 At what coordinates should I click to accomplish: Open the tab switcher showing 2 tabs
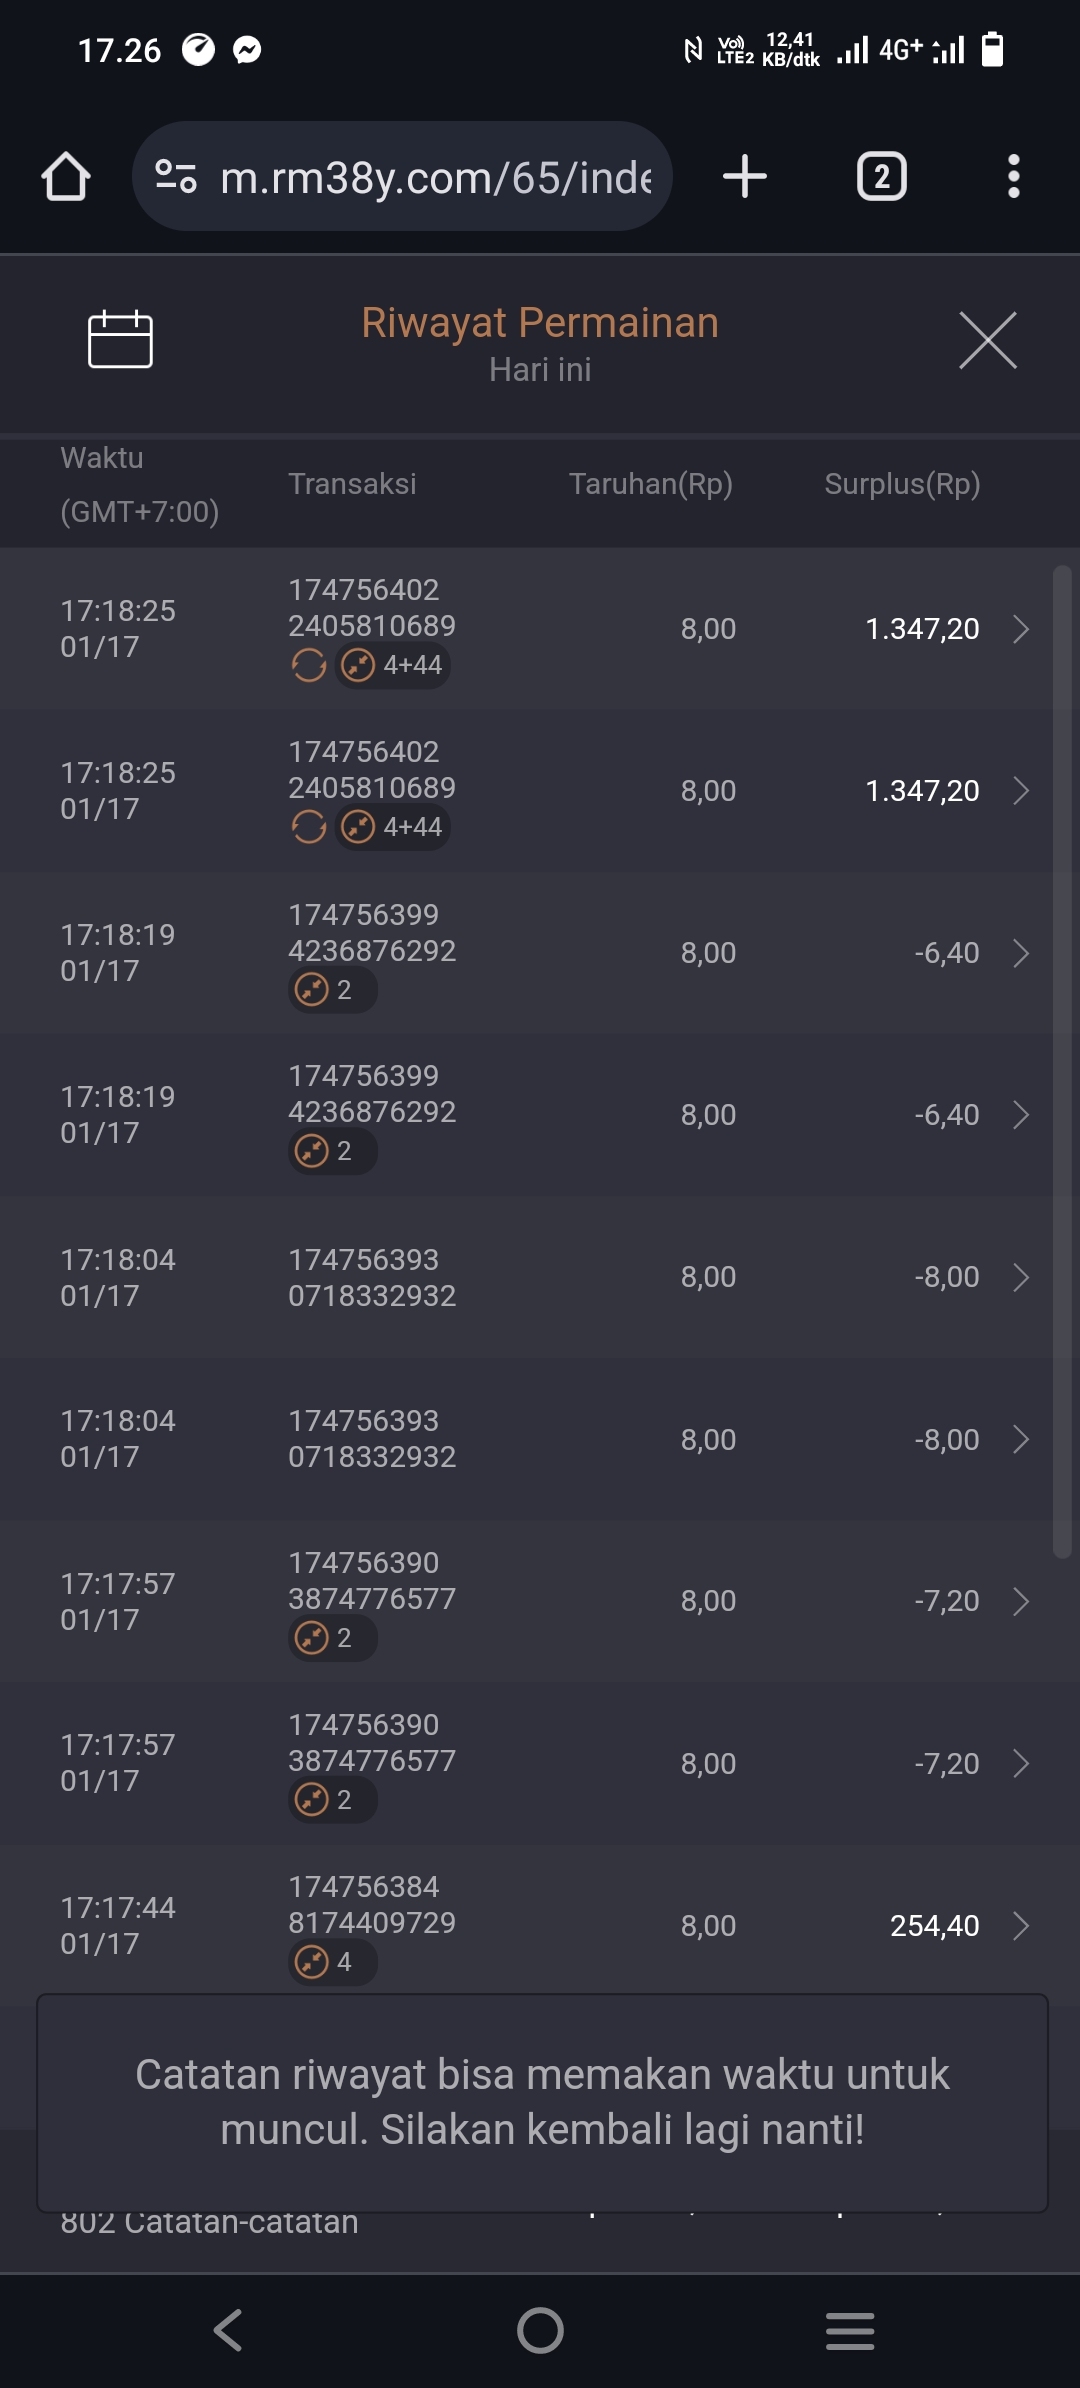point(881,177)
